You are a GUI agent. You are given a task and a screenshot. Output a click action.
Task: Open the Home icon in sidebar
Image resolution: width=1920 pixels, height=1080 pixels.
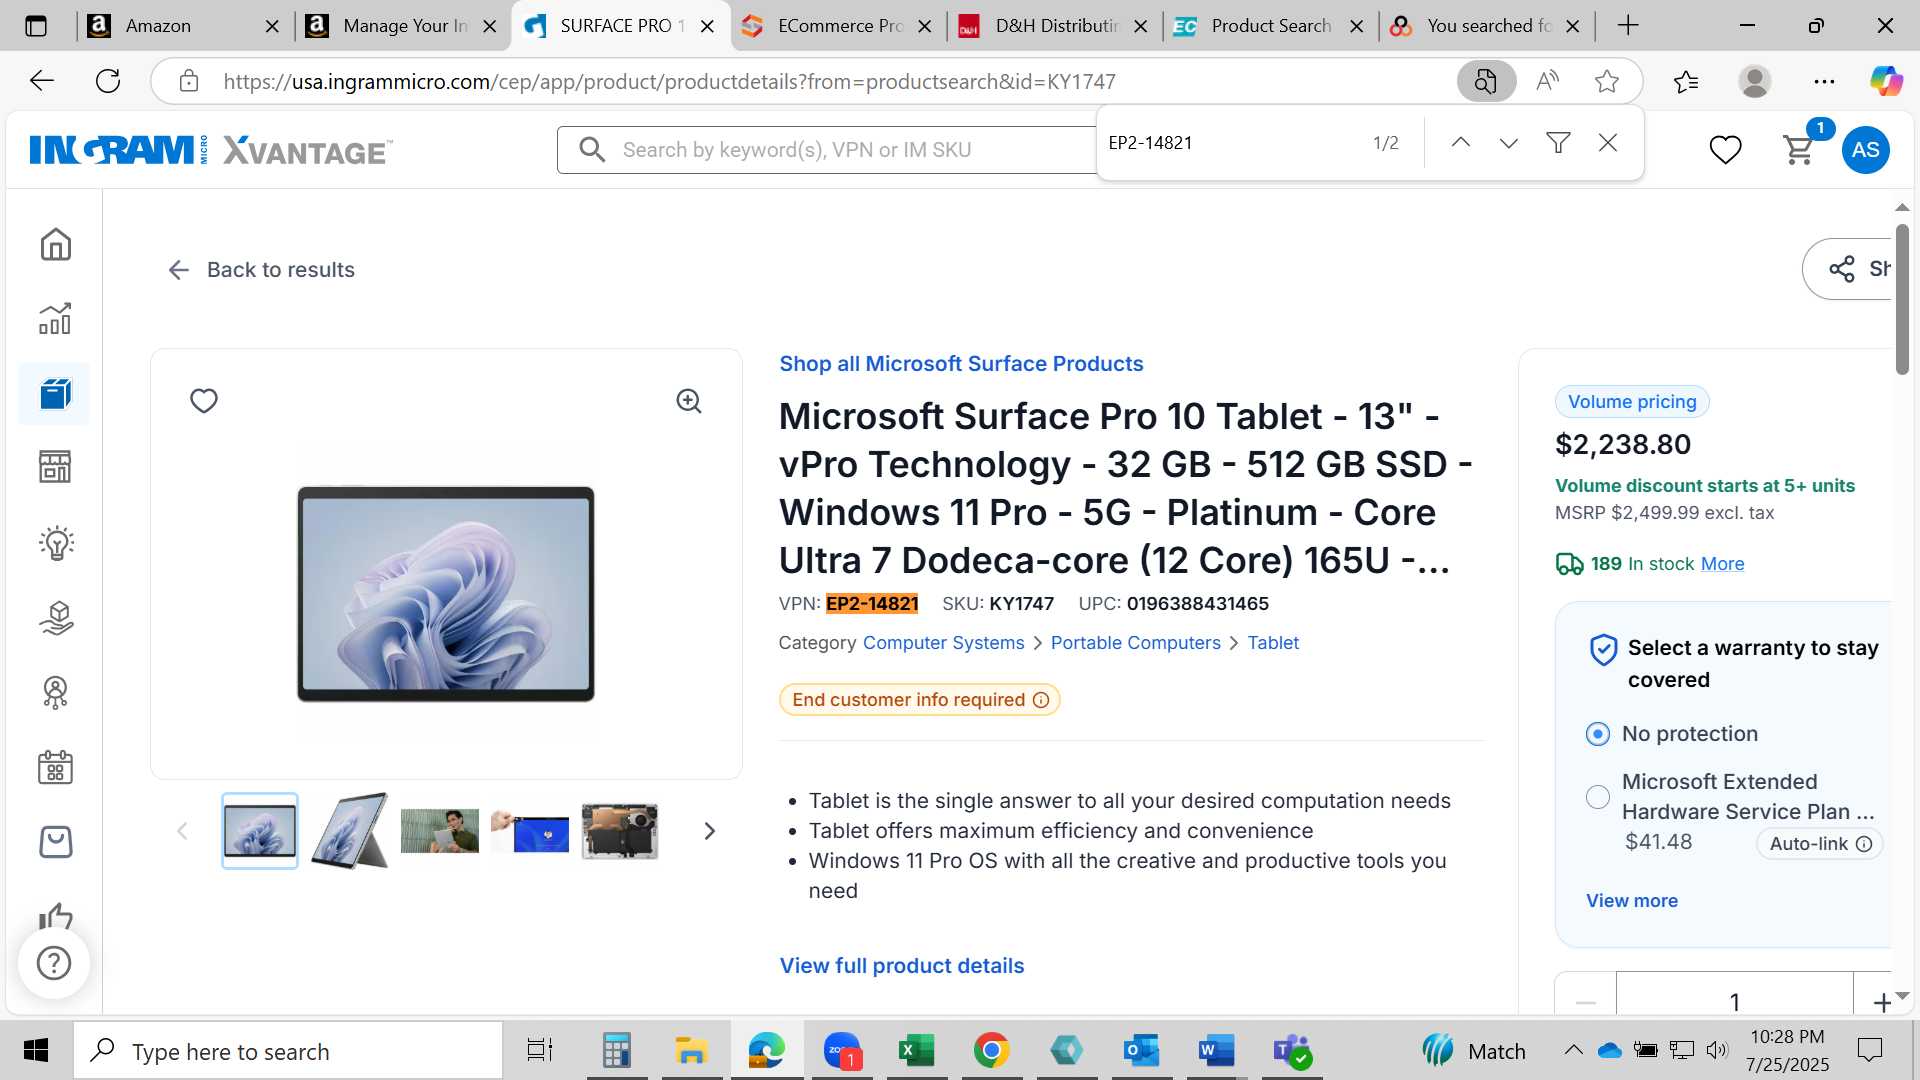click(56, 244)
